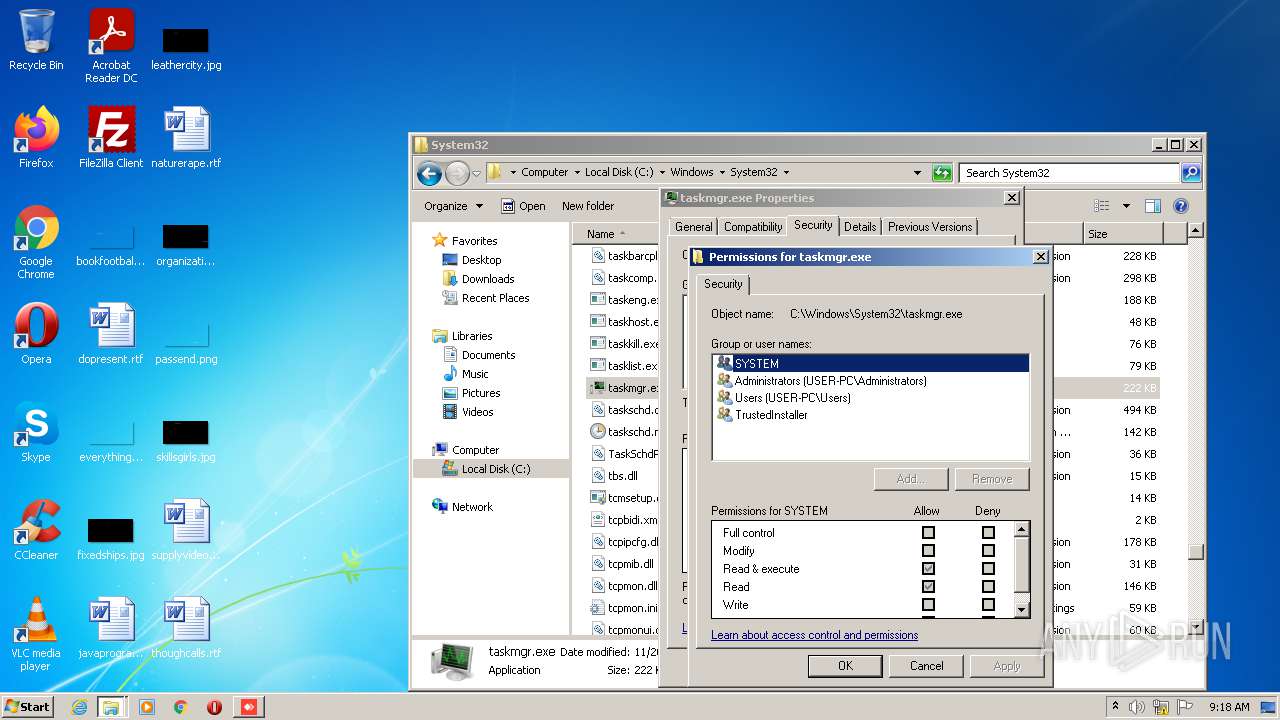Expand the Windows breadcrumb arrow
This screenshot has height=720, width=1280.
(720, 173)
